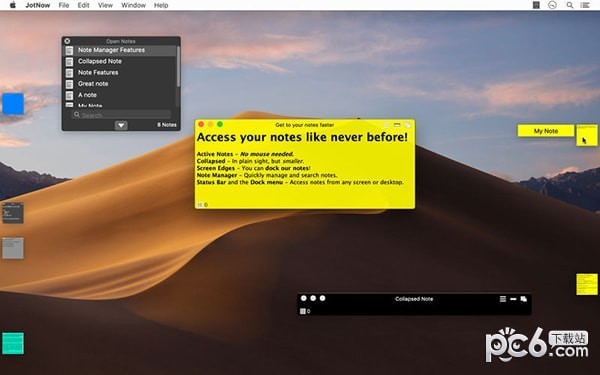
Task: Click the collapse bar icon on yellow note
Action: 397,125
